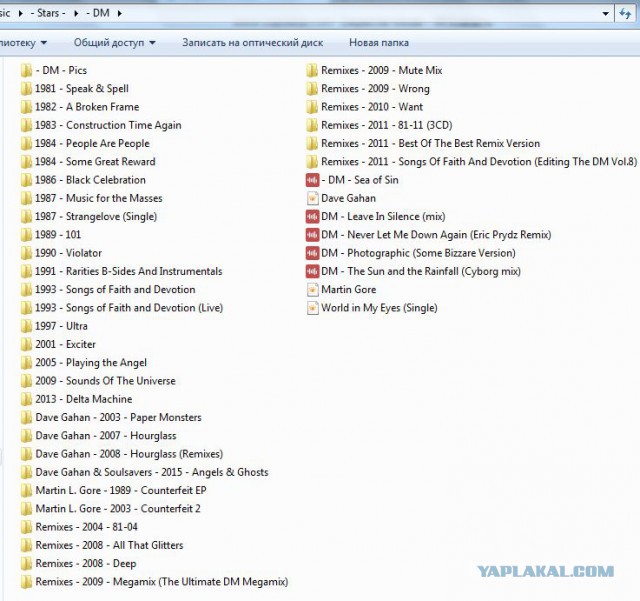Click the folder icon of 1997 - Ultra
This screenshot has height=601, width=640.
point(26,326)
